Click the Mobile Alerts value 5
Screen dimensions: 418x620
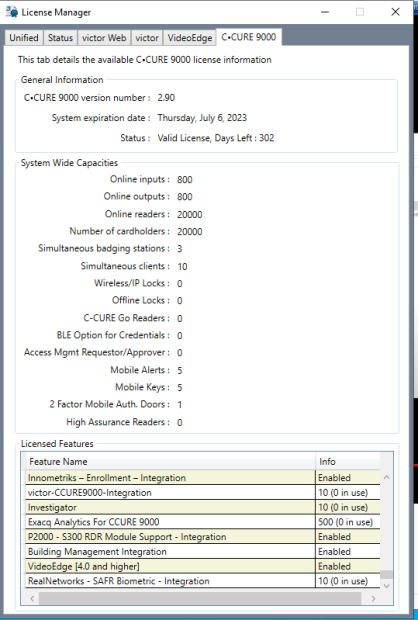[x=180, y=370]
